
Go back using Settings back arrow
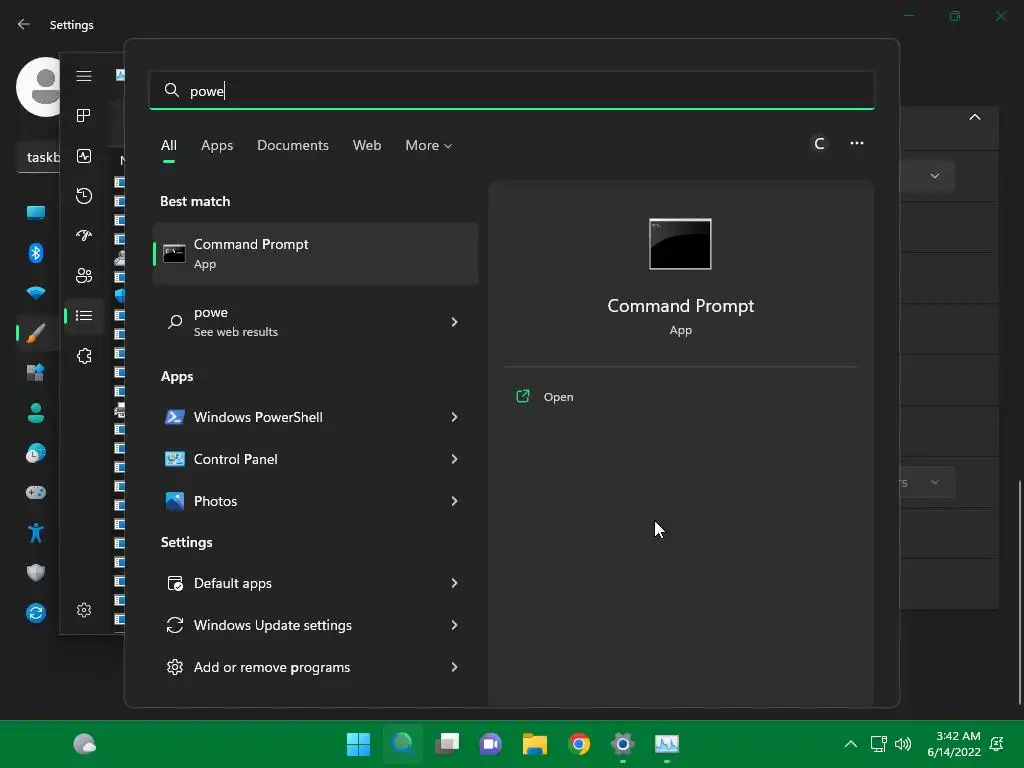tap(24, 24)
